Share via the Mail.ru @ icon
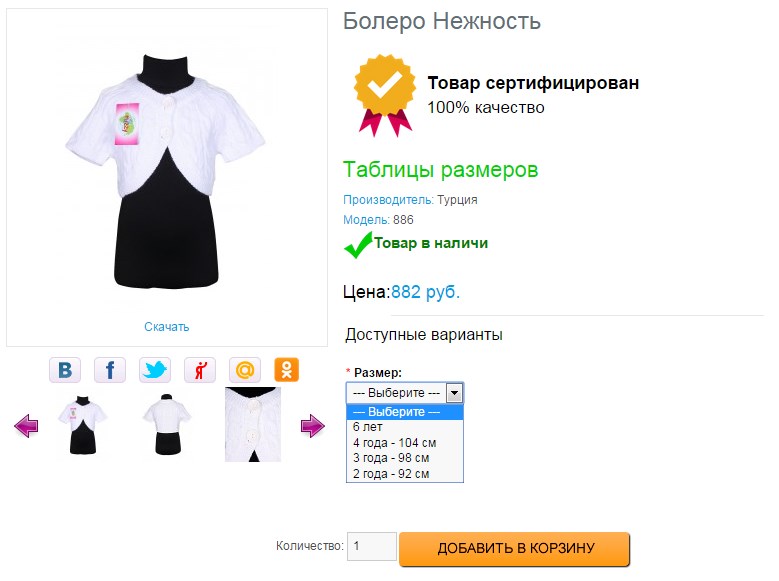Viewport: 779px width, 581px height. tap(245, 370)
